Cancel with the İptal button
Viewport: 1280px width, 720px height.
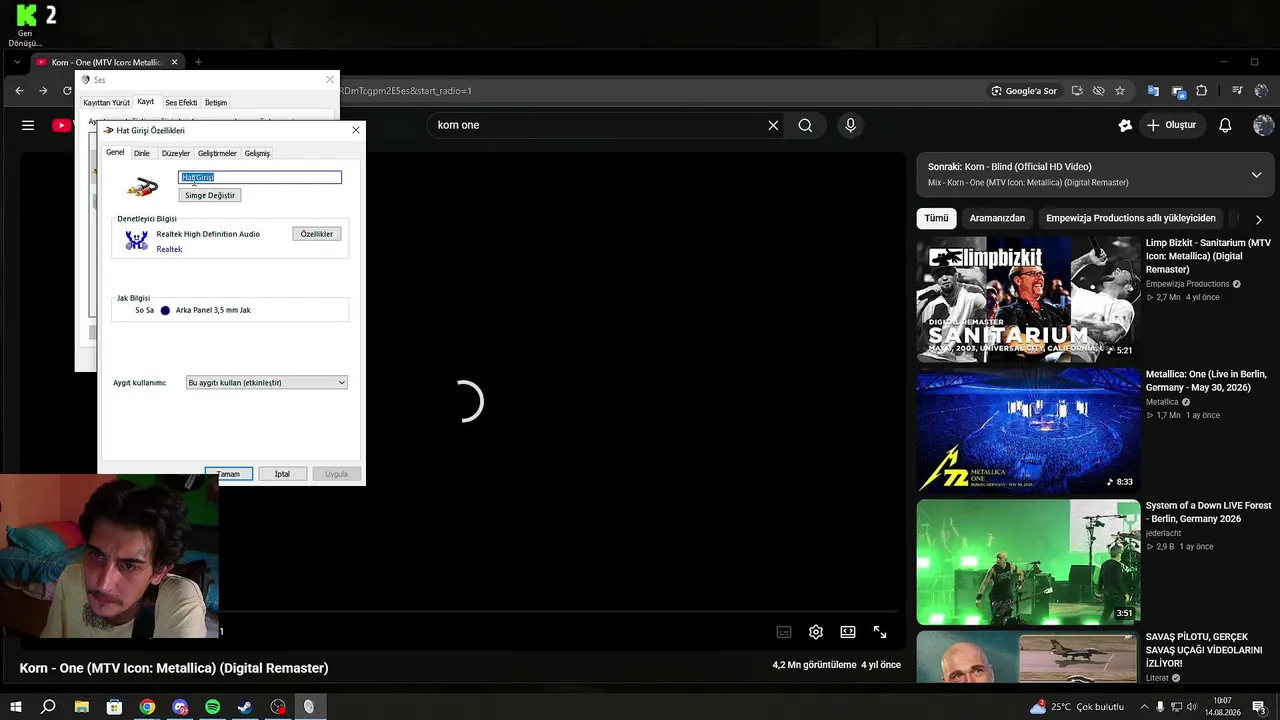click(x=282, y=474)
